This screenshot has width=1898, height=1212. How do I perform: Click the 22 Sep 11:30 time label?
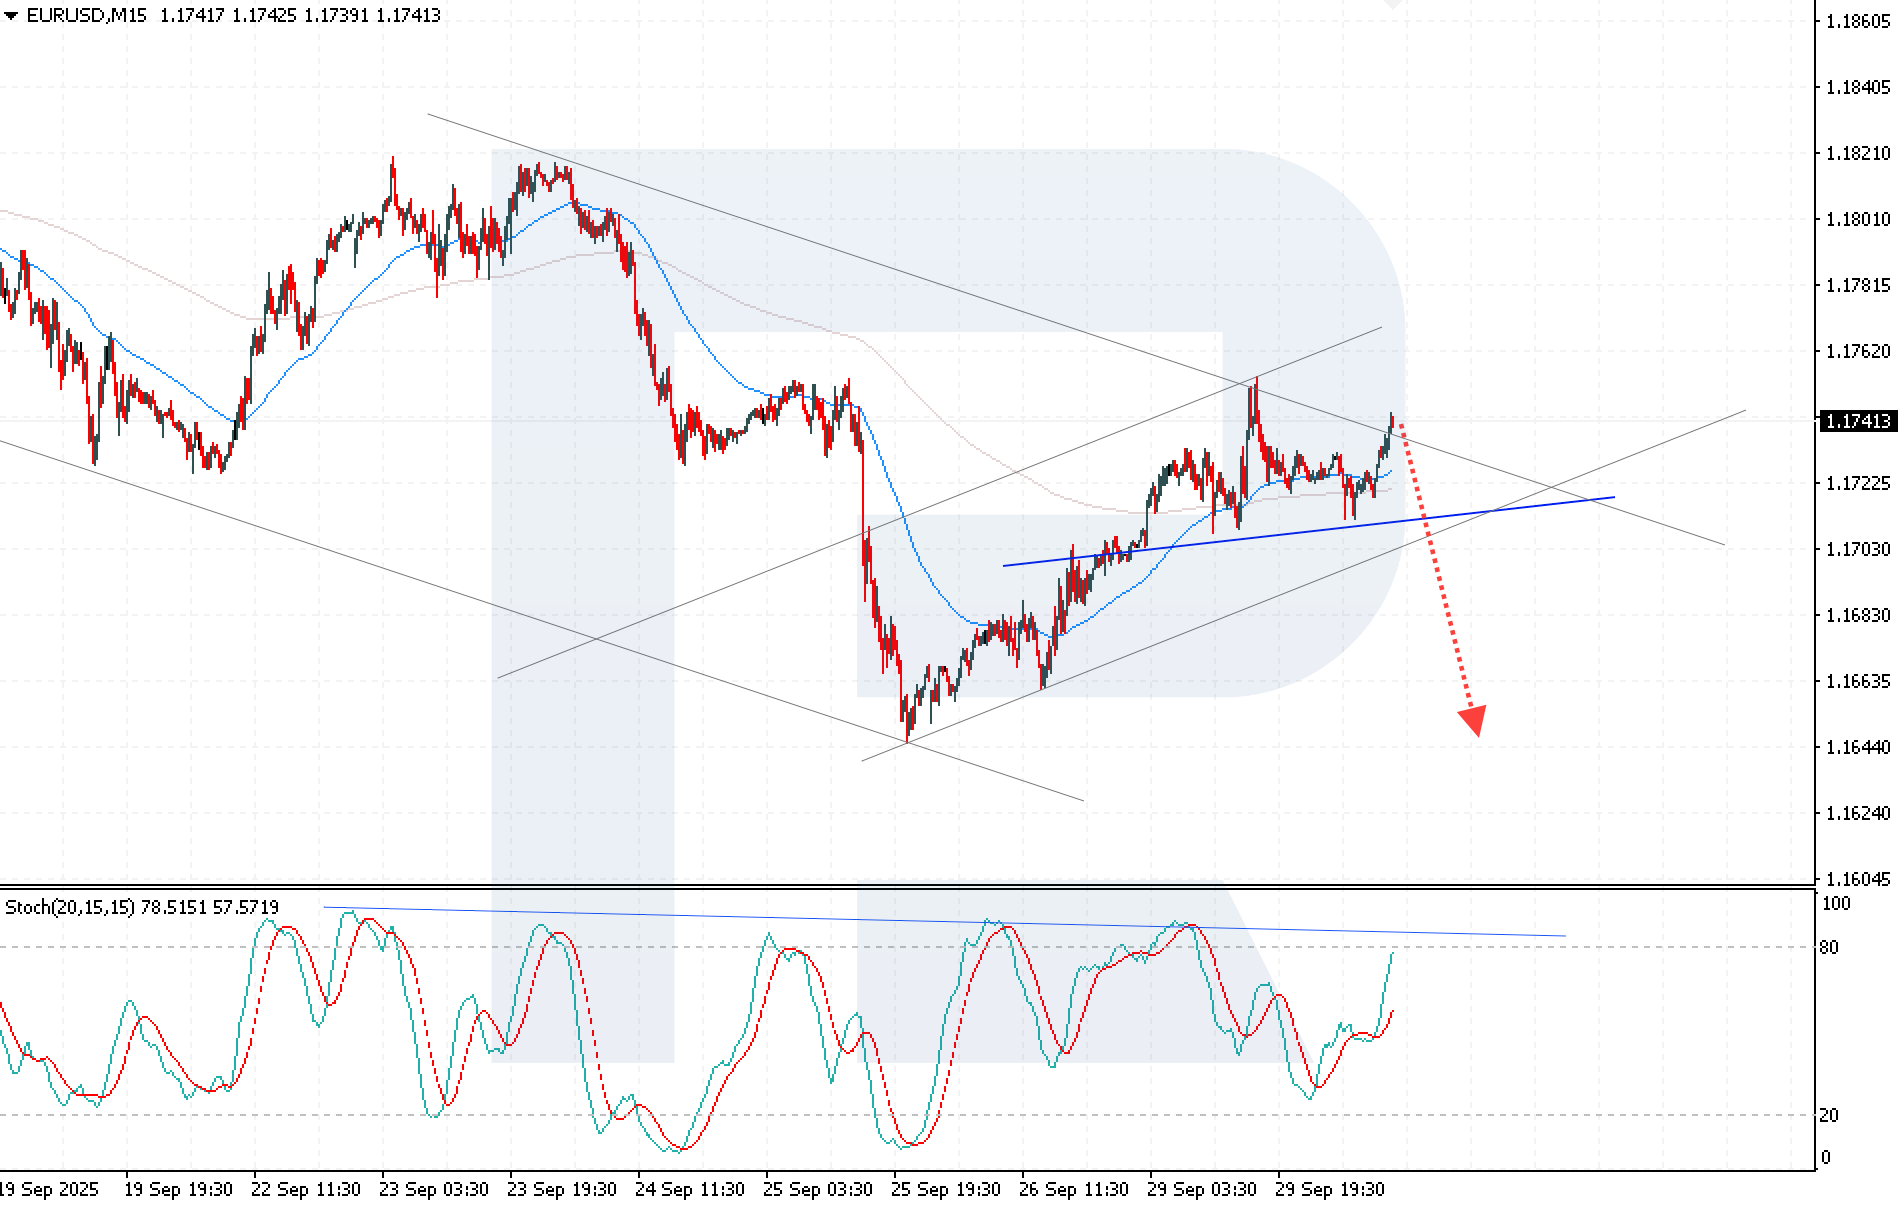point(305,1189)
